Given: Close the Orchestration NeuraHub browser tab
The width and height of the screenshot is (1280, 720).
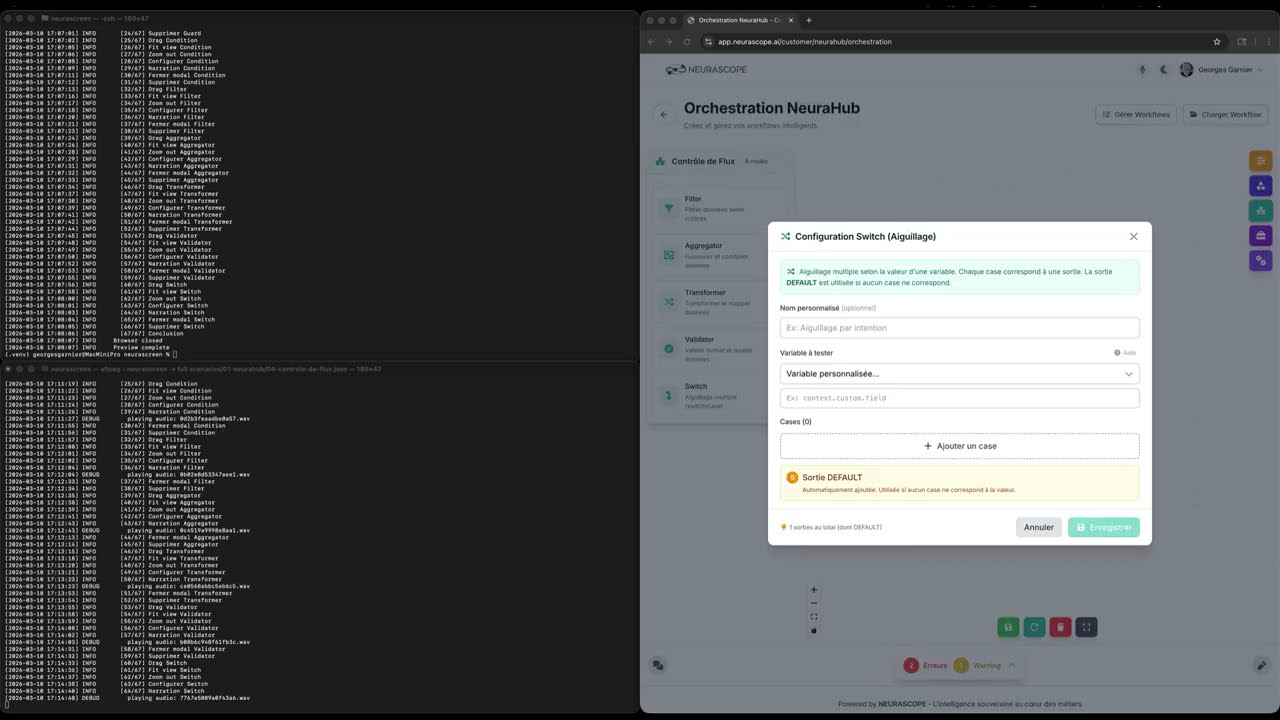Looking at the screenshot, I should (791, 20).
